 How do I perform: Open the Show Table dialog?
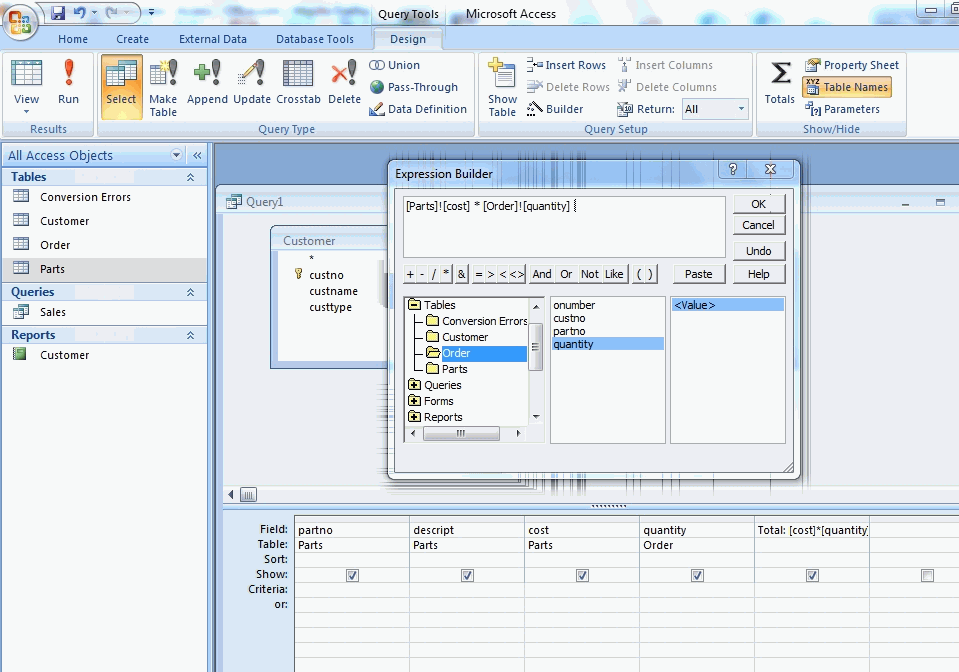(502, 86)
